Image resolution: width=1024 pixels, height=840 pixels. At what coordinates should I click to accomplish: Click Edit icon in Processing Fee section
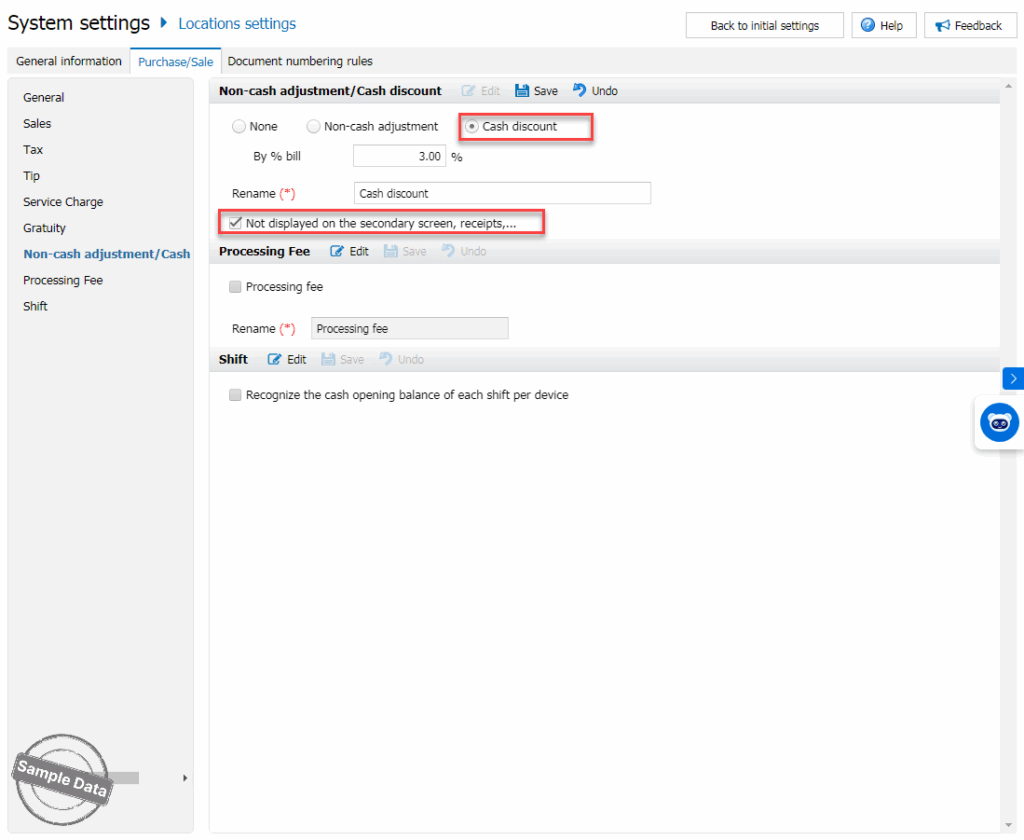click(338, 252)
